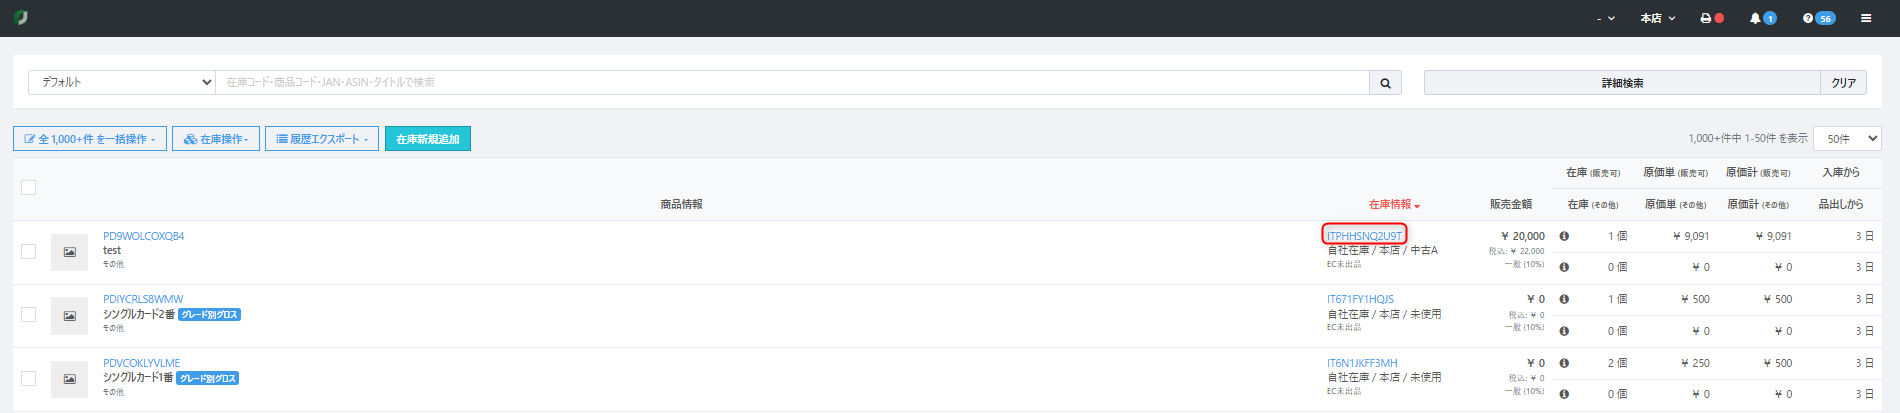Click info icon beside ITPHHSNQ2U9T 1個 stock
The width and height of the screenshot is (1900, 413).
click(x=1564, y=237)
